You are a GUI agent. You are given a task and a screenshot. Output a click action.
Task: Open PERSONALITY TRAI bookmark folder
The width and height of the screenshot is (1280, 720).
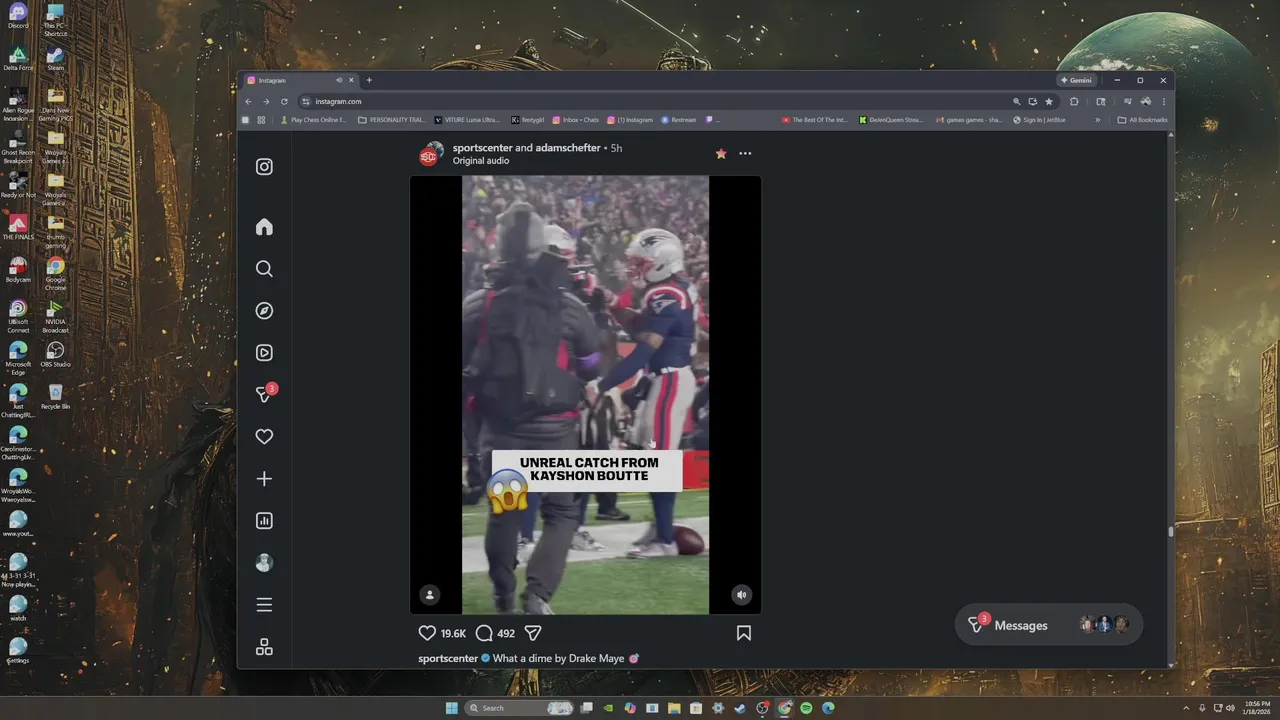point(392,120)
